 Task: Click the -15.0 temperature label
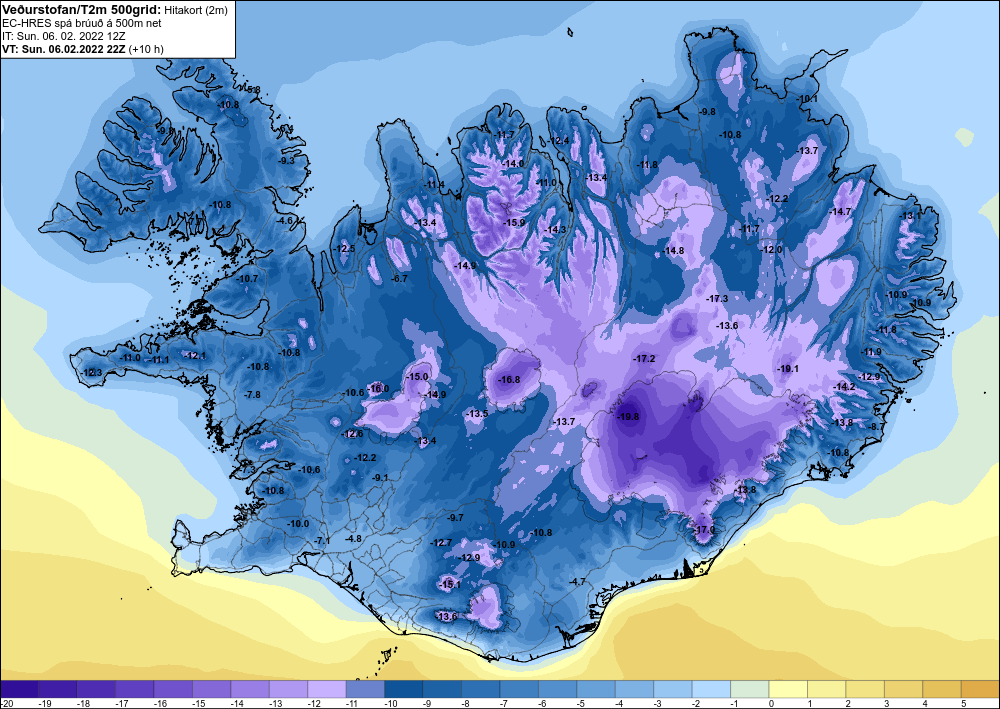coord(418,377)
